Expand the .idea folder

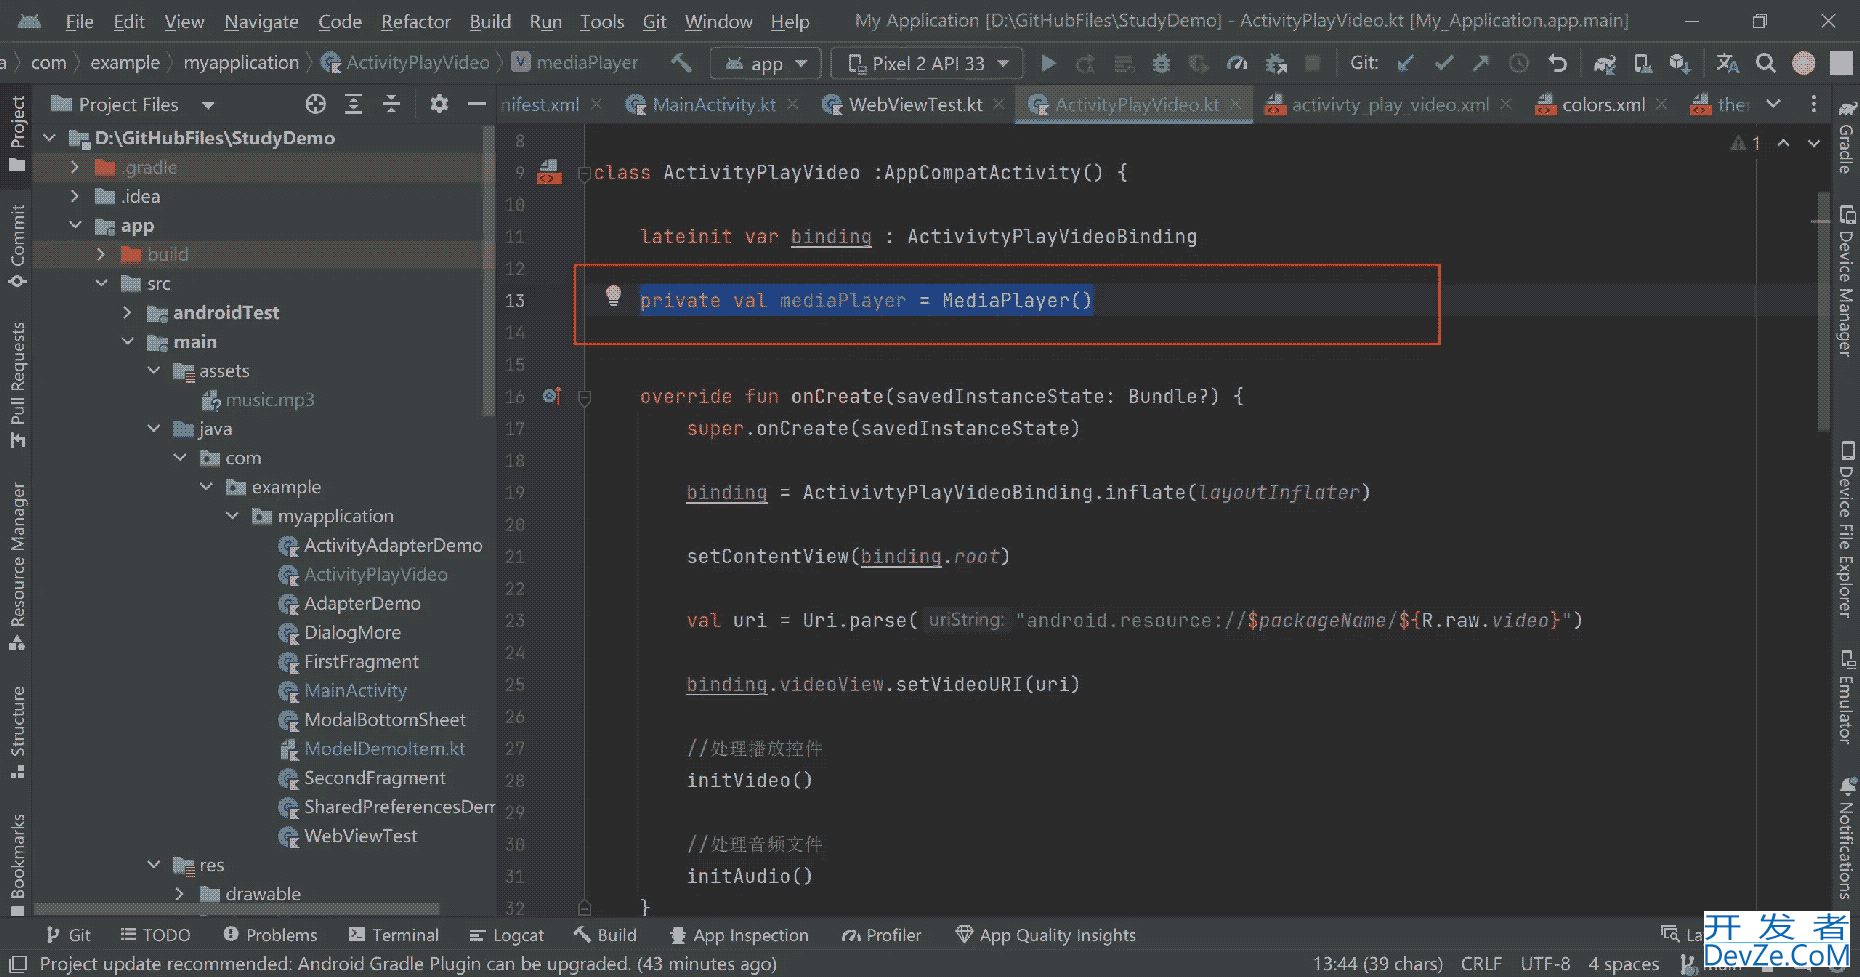point(75,196)
